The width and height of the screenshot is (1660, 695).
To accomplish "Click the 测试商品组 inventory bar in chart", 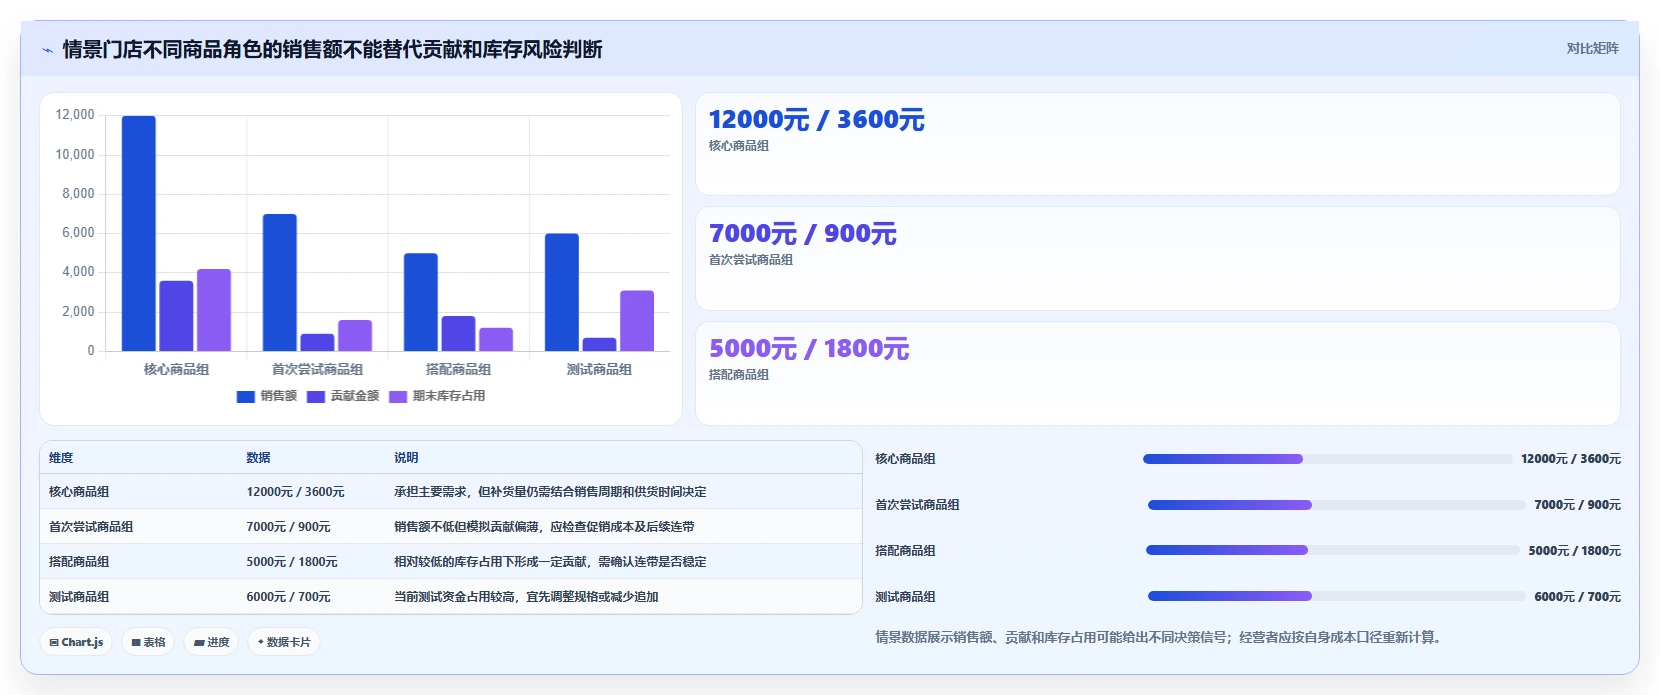I will click(x=637, y=321).
